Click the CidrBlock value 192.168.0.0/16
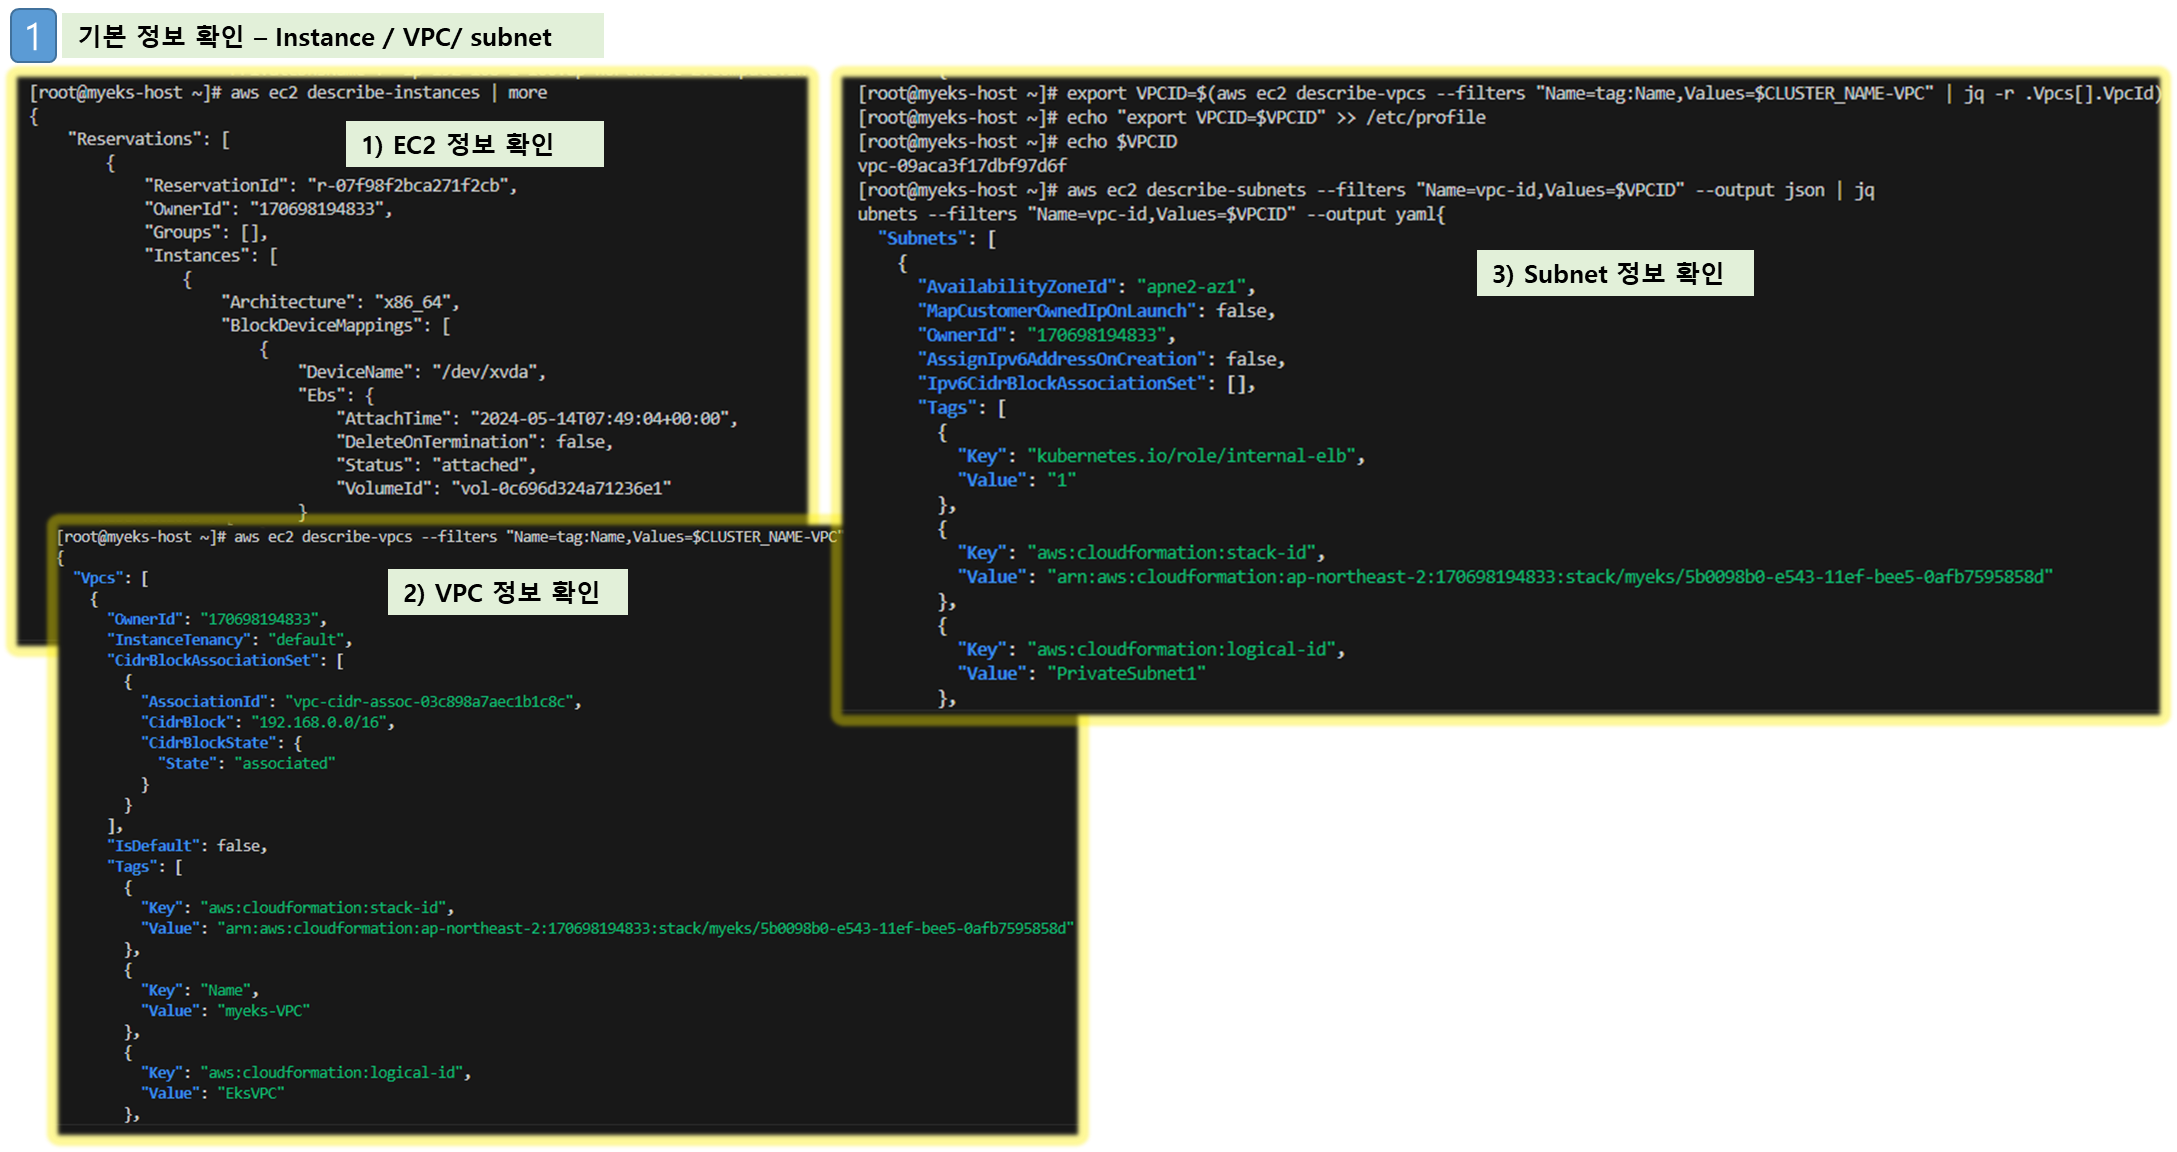This screenshot has width=2177, height=1152. (x=320, y=722)
